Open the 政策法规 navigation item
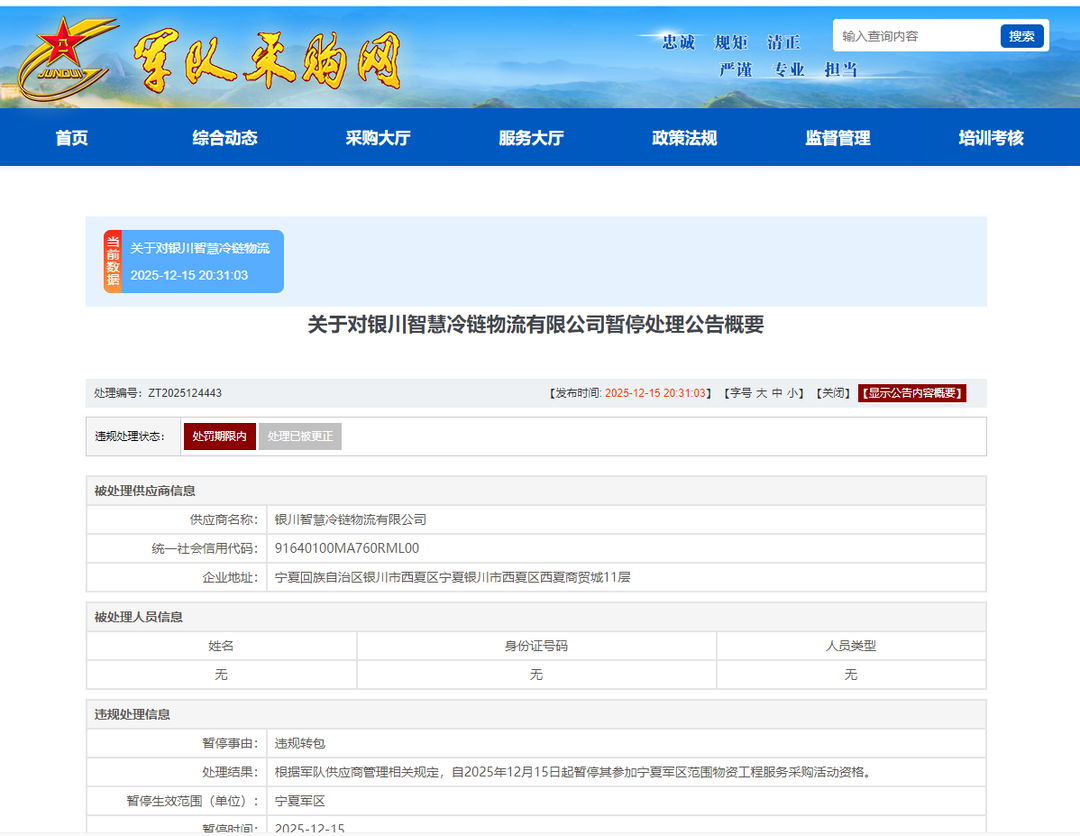Image resolution: width=1080 pixels, height=836 pixels. [684, 138]
